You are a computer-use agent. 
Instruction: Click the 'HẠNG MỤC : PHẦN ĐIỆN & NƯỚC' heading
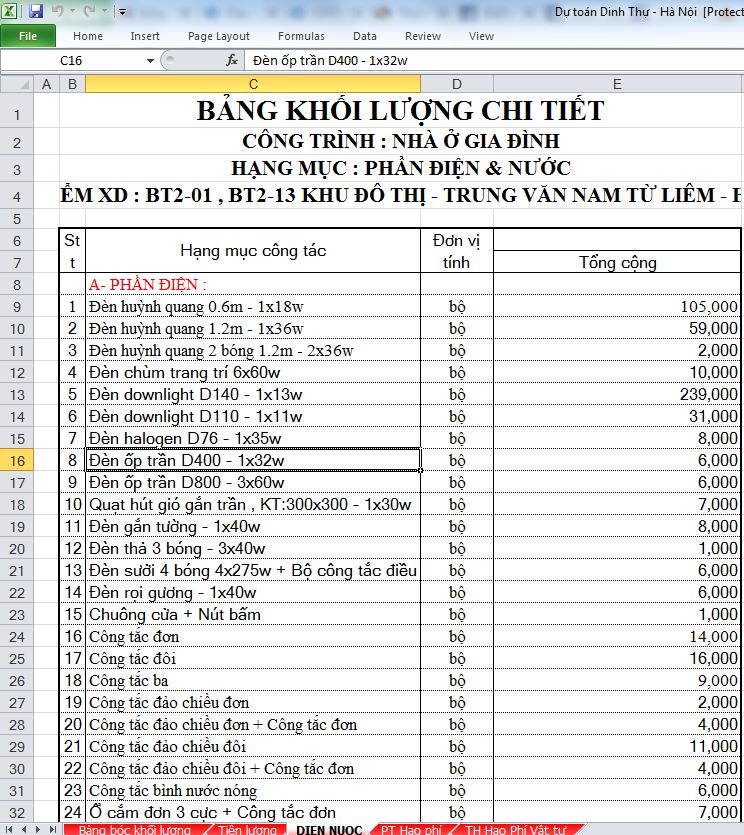point(400,169)
